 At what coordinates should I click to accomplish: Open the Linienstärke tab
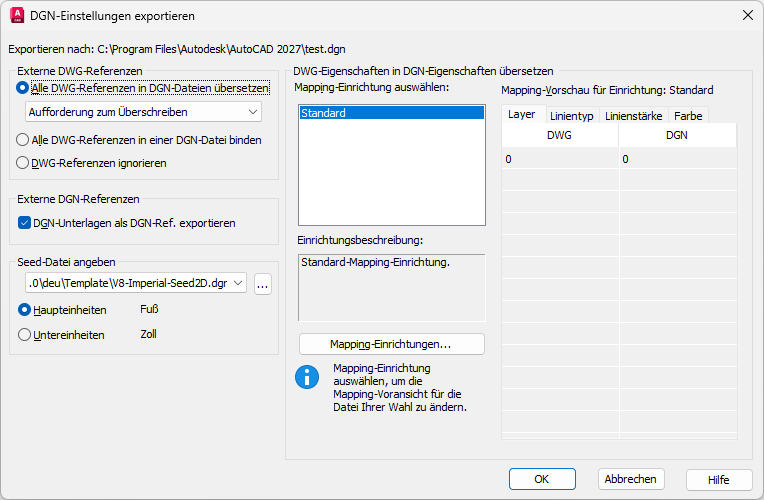633,116
